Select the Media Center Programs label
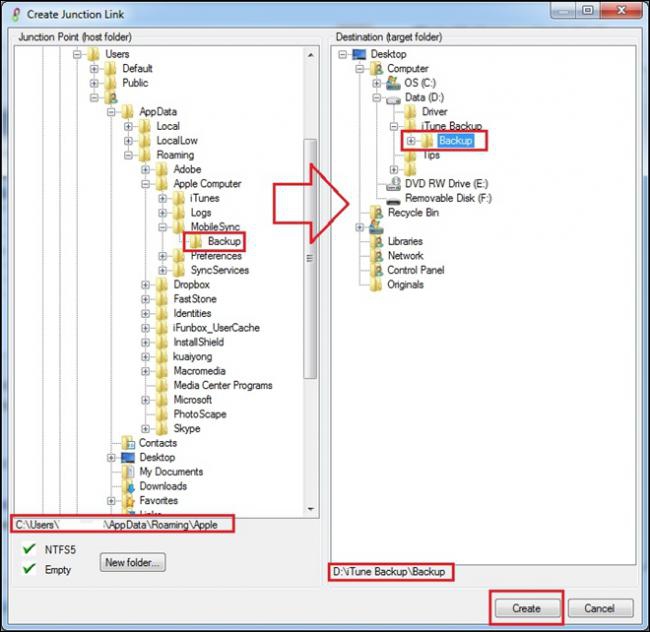Viewport: 650px width, 632px height. click(x=223, y=385)
